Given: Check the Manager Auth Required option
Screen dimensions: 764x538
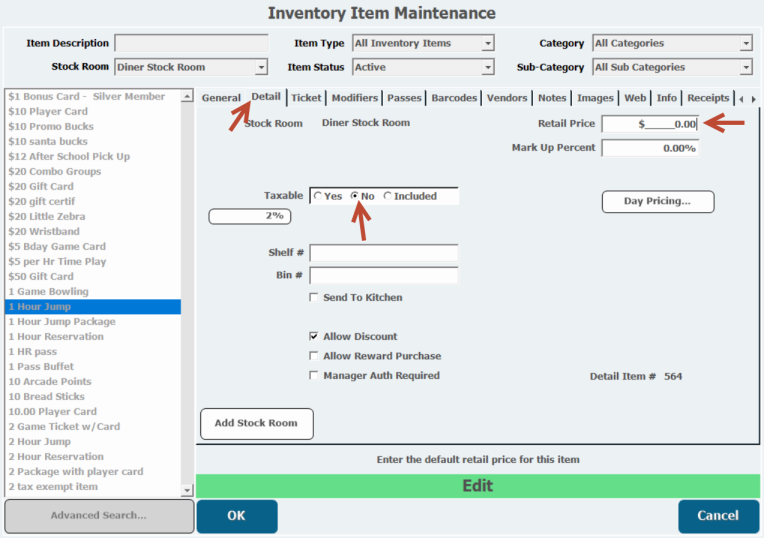Looking at the screenshot, I should click(315, 376).
